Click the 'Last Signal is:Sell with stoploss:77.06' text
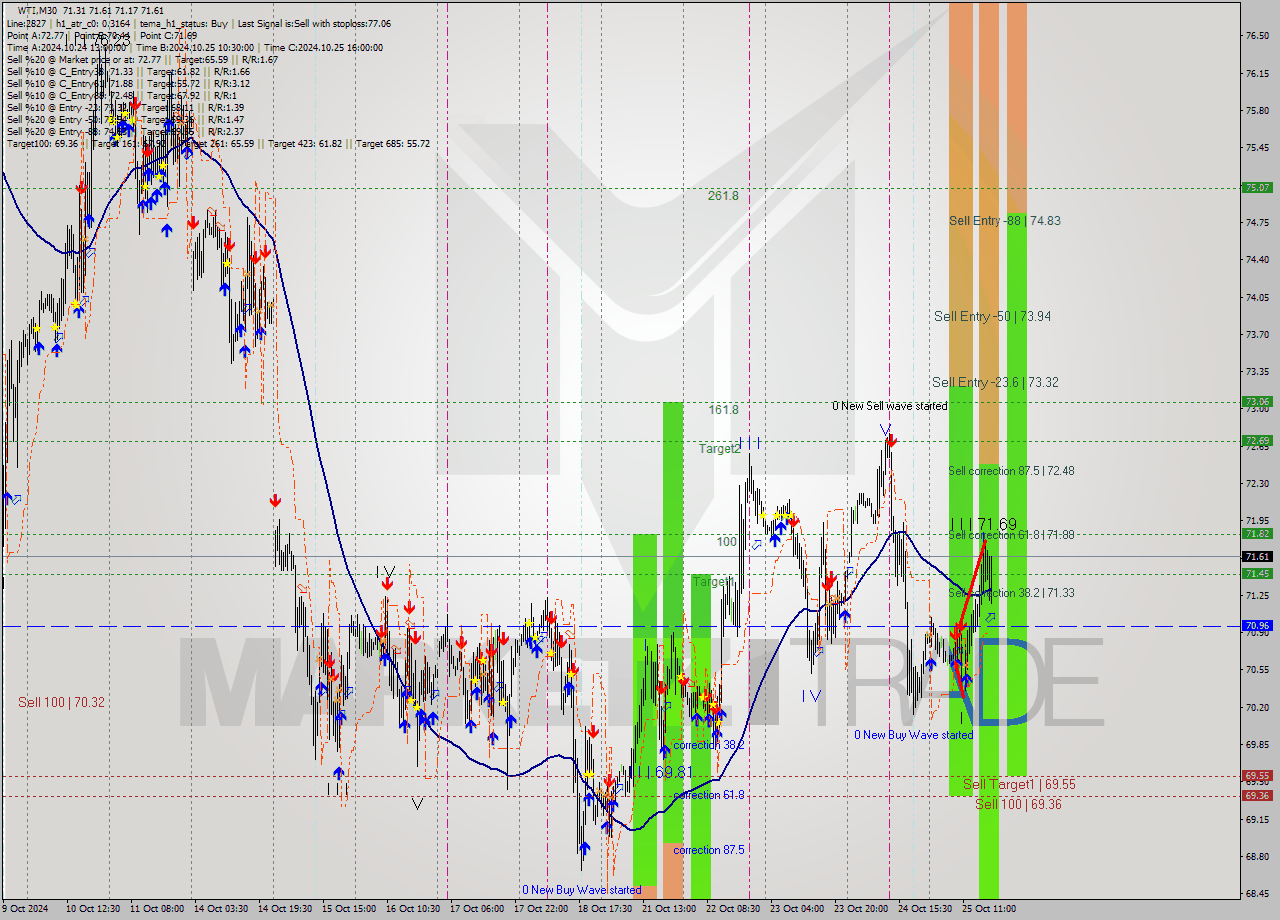This screenshot has width=1280, height=920. pos(316,23)
